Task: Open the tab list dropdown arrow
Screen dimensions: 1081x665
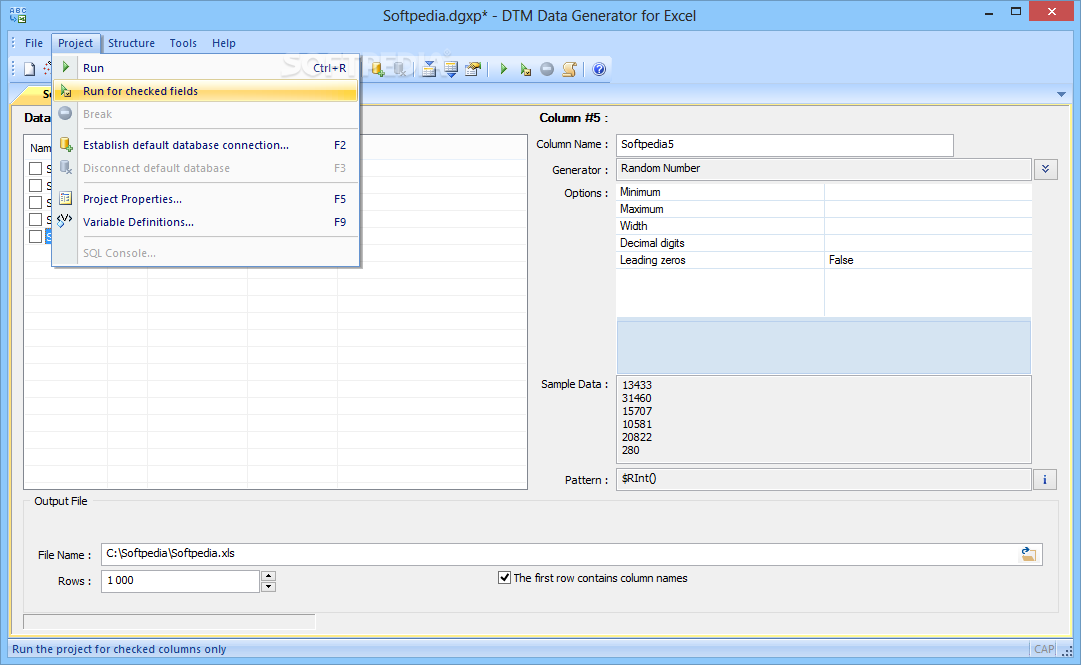Action: [1061, 94]
